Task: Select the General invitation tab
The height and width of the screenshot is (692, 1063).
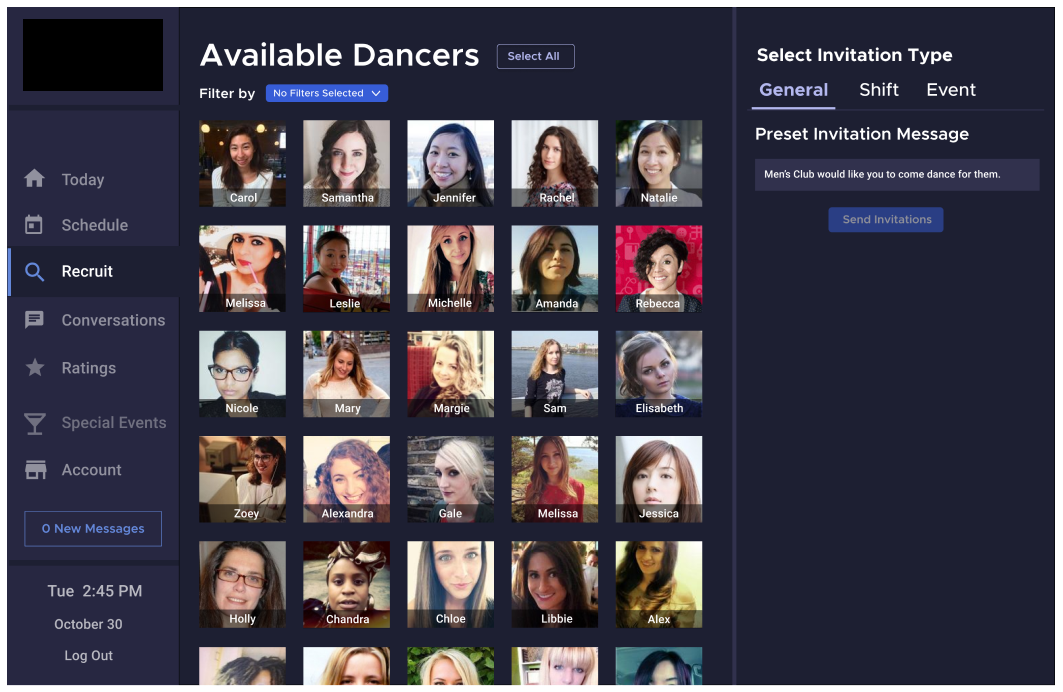Action: (793, 90)
